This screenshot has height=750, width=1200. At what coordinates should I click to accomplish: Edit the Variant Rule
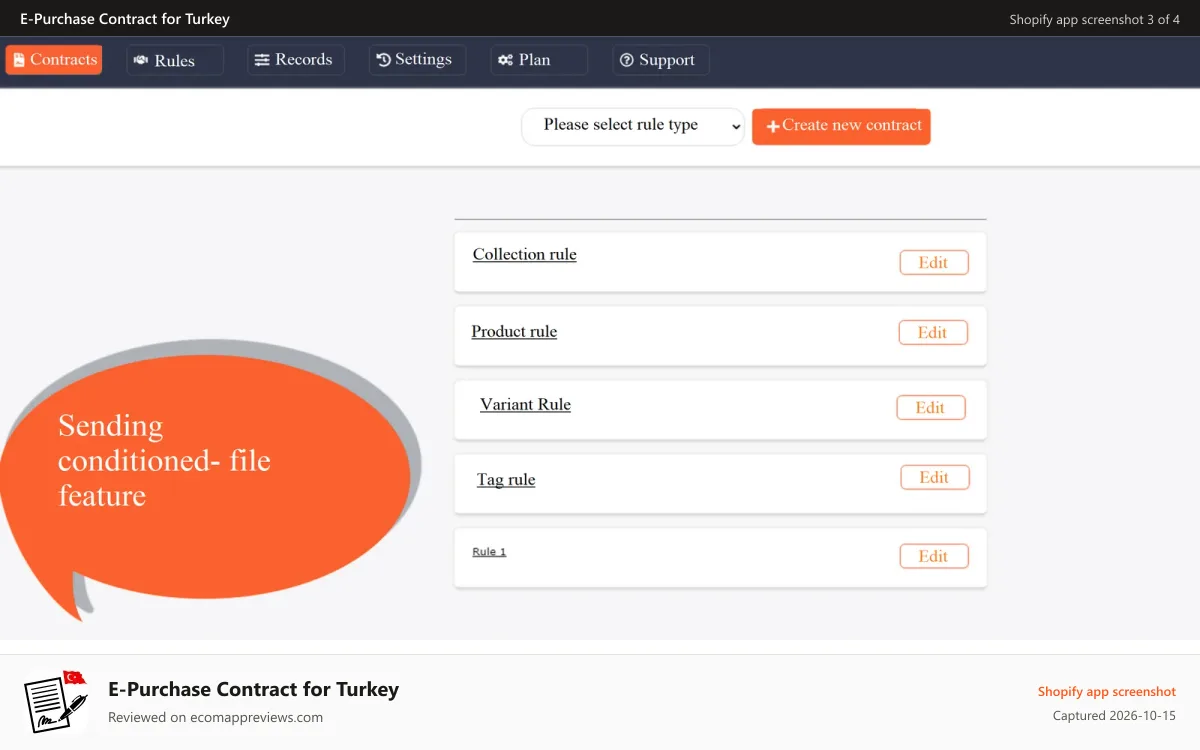click(x=931, y=407)
